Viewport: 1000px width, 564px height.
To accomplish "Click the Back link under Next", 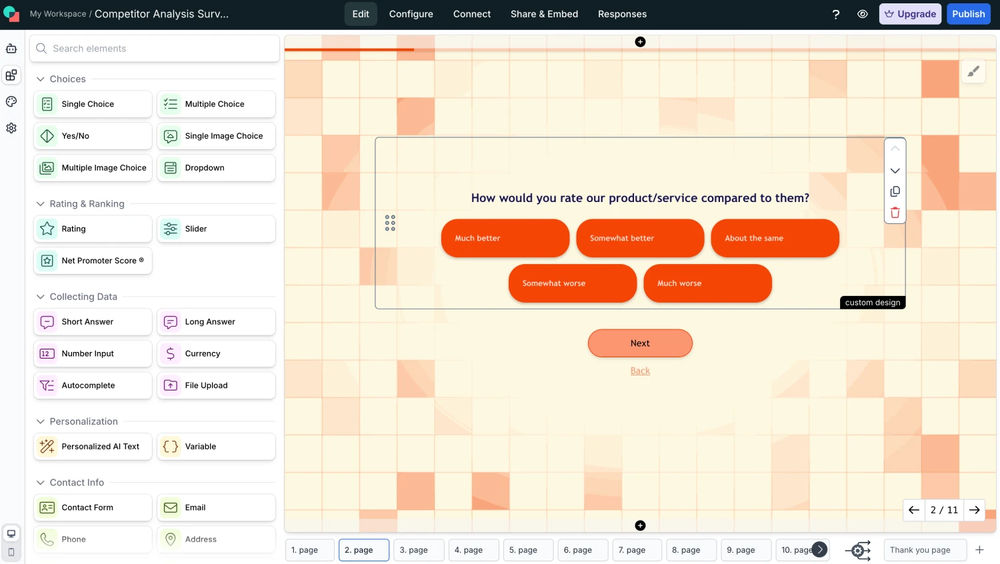I will tap(640, 371).
